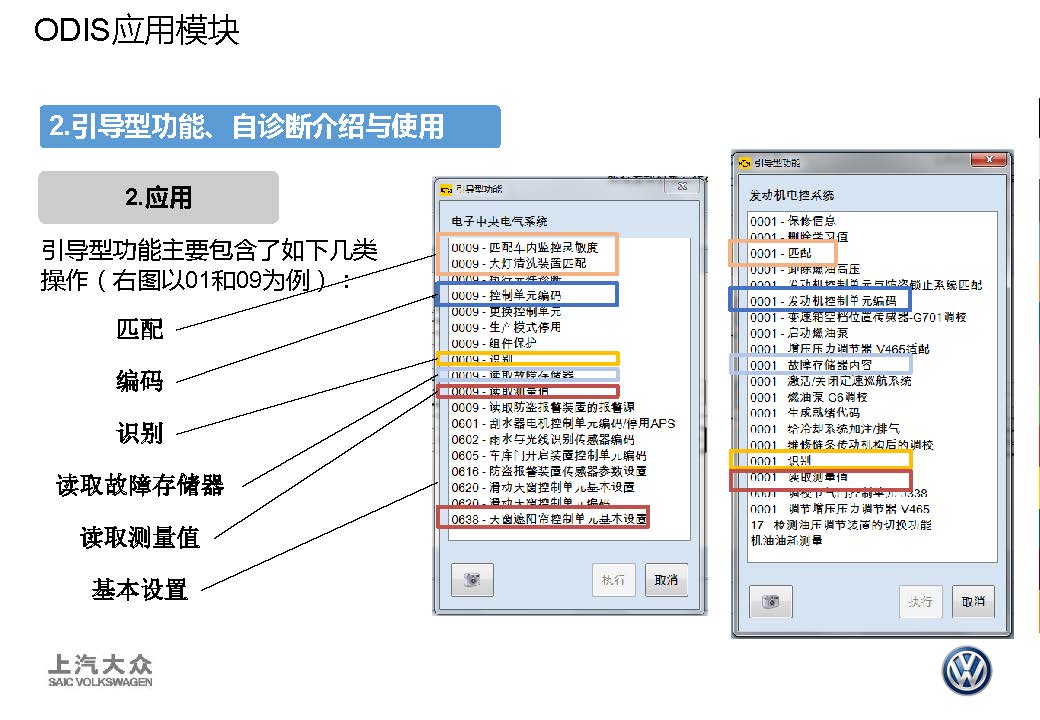The image size is (1040, 720).
Task: Select '0001 - 生成就绪代码' entry
Action: click(x=805, y=413)
